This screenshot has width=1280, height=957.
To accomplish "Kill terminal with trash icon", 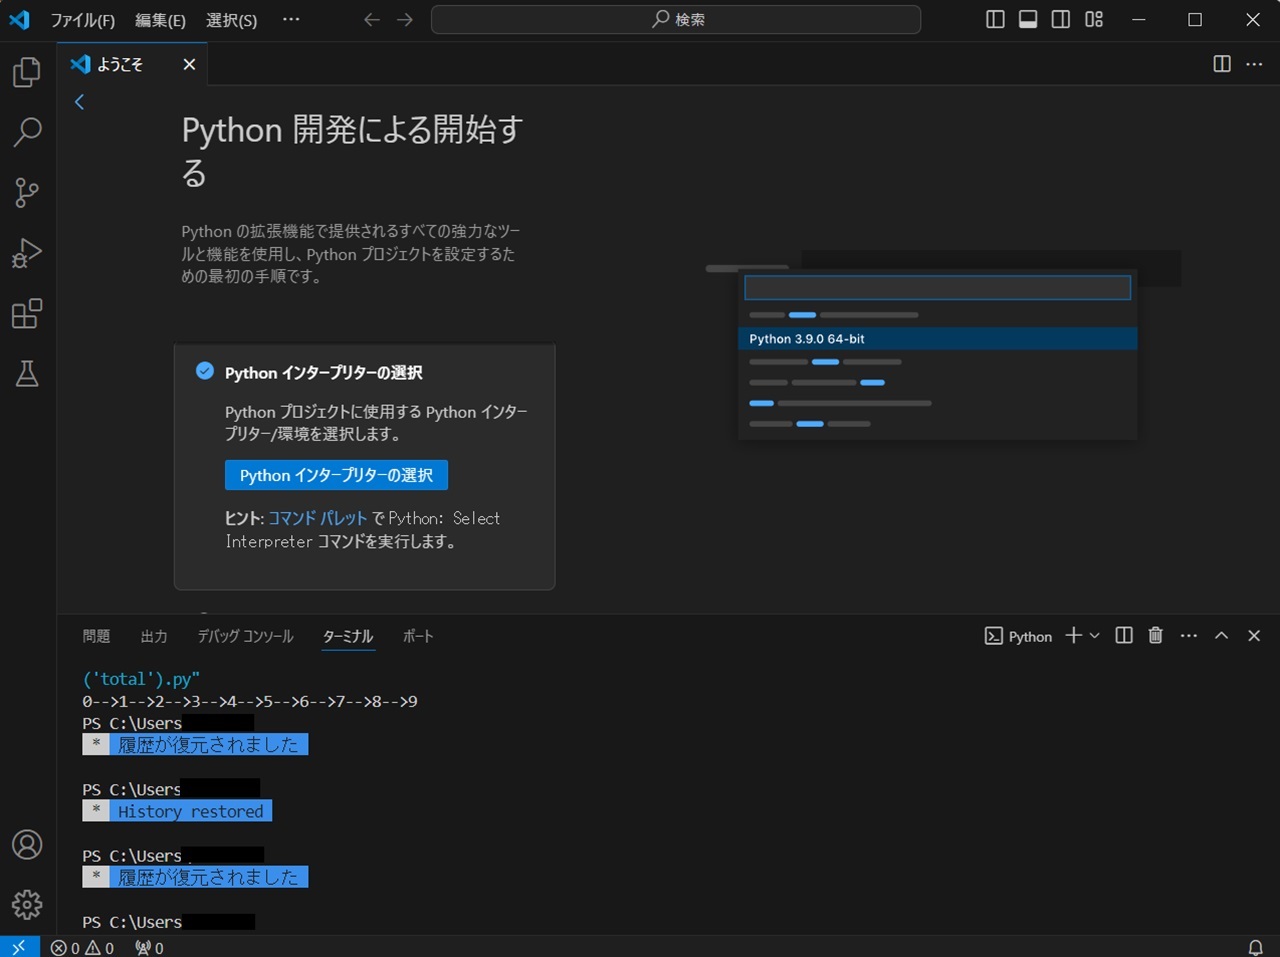I will 1156,636.
